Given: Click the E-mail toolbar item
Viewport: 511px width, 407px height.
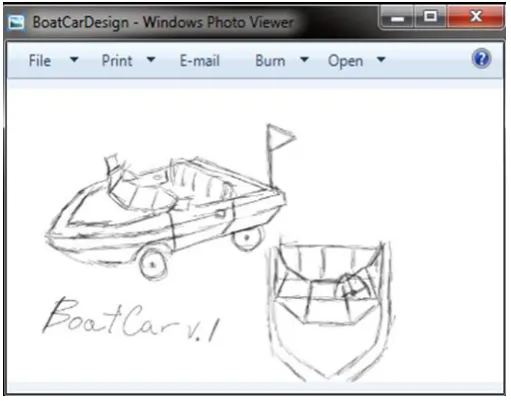Looking at the screenshot, I should [200, 61].
